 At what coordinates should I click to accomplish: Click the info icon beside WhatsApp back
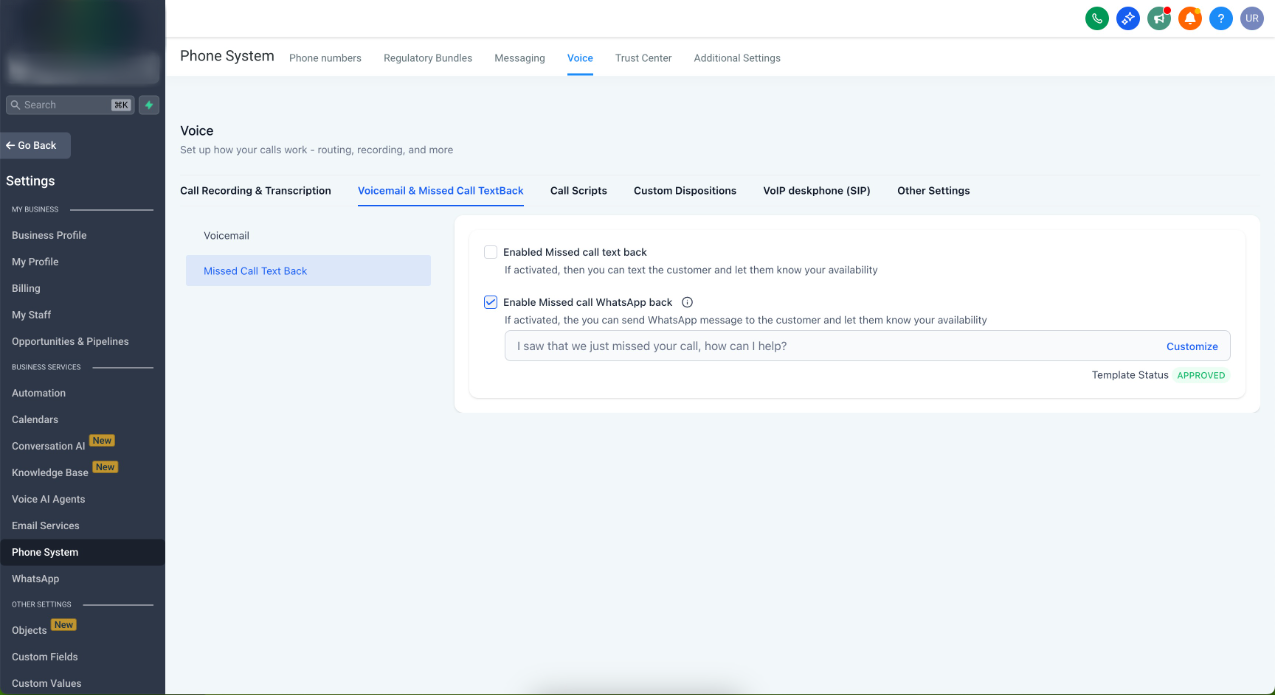coord(687,302)
